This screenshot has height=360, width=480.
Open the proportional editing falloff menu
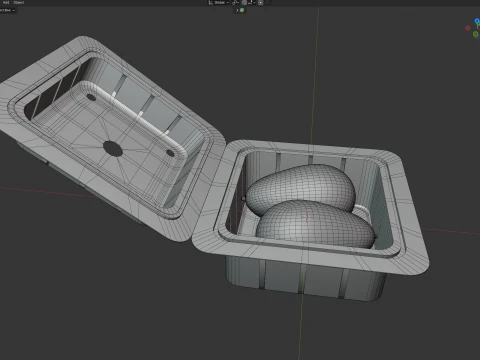tap(268, 2)
